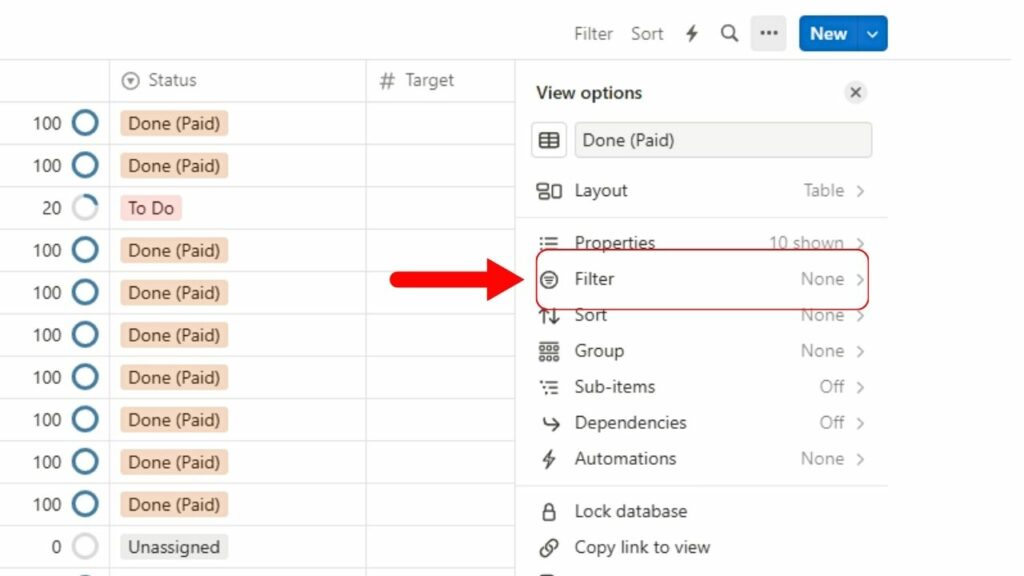This screenshot has width=1024, height=576.
Task: Click the Dependencies arrow icon
Action: (x=548, y=423)
